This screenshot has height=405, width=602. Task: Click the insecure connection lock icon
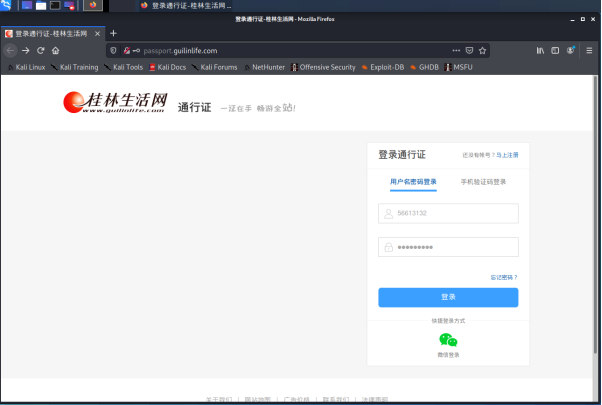tap(127, 50)
